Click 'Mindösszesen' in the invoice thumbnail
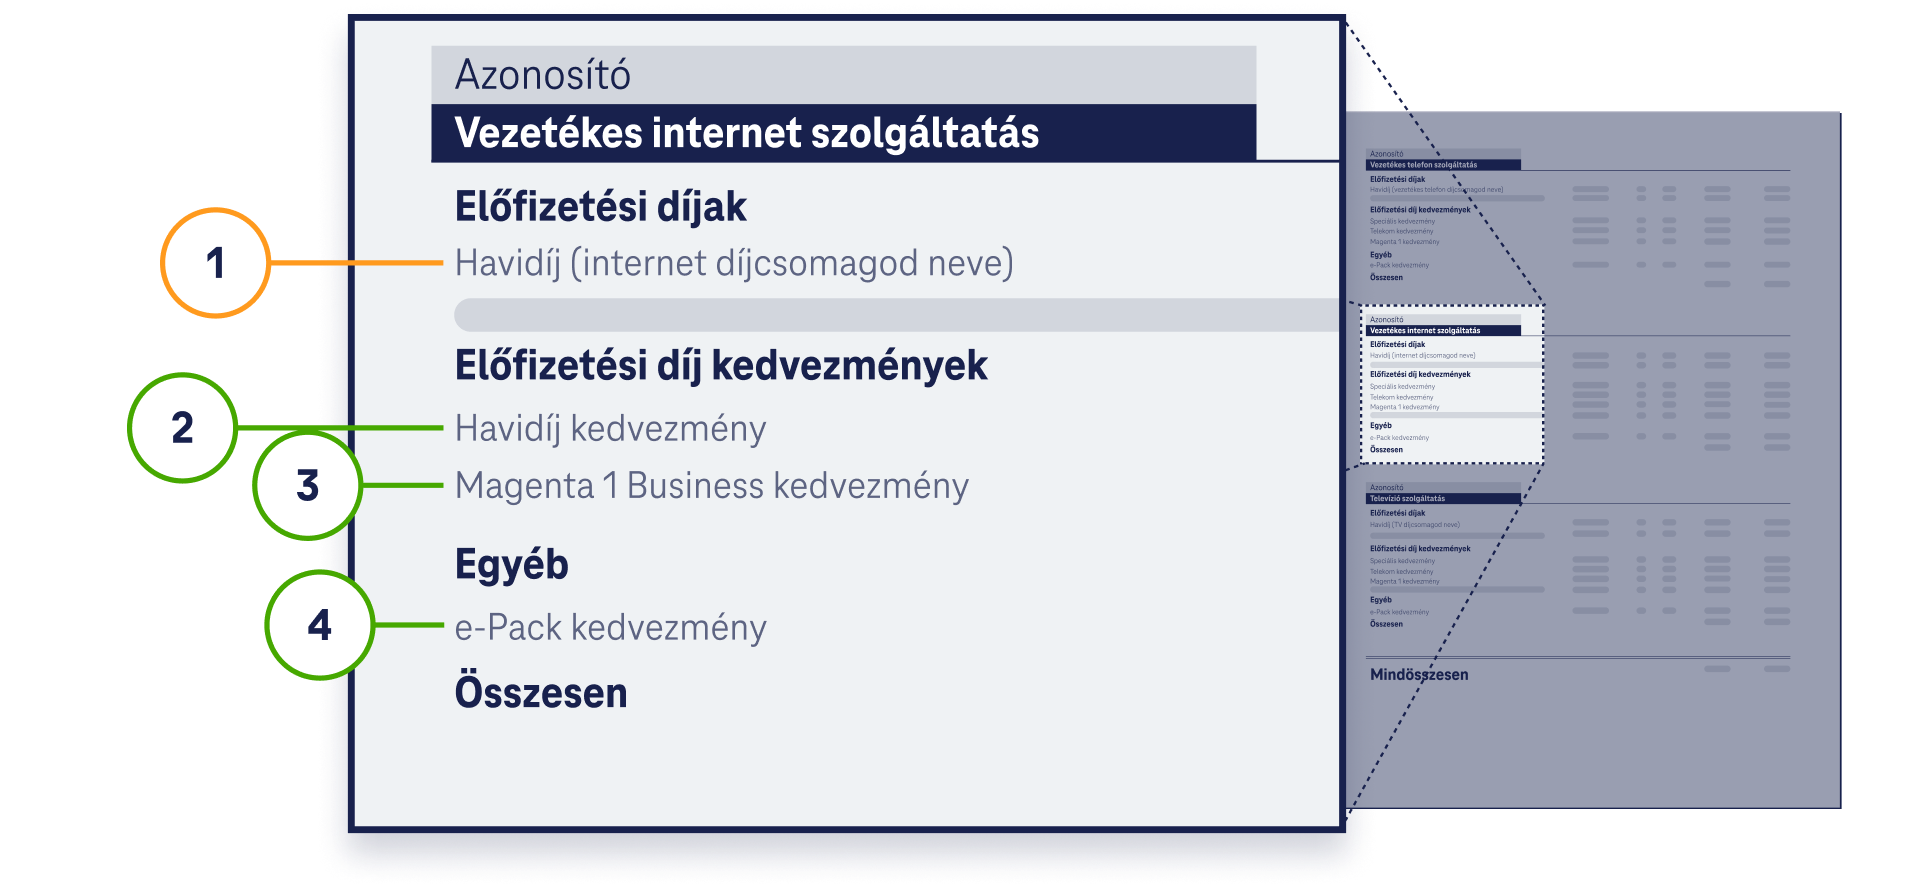The width and height of the screenshot is (1920, 889). (x=1419, y=675)
